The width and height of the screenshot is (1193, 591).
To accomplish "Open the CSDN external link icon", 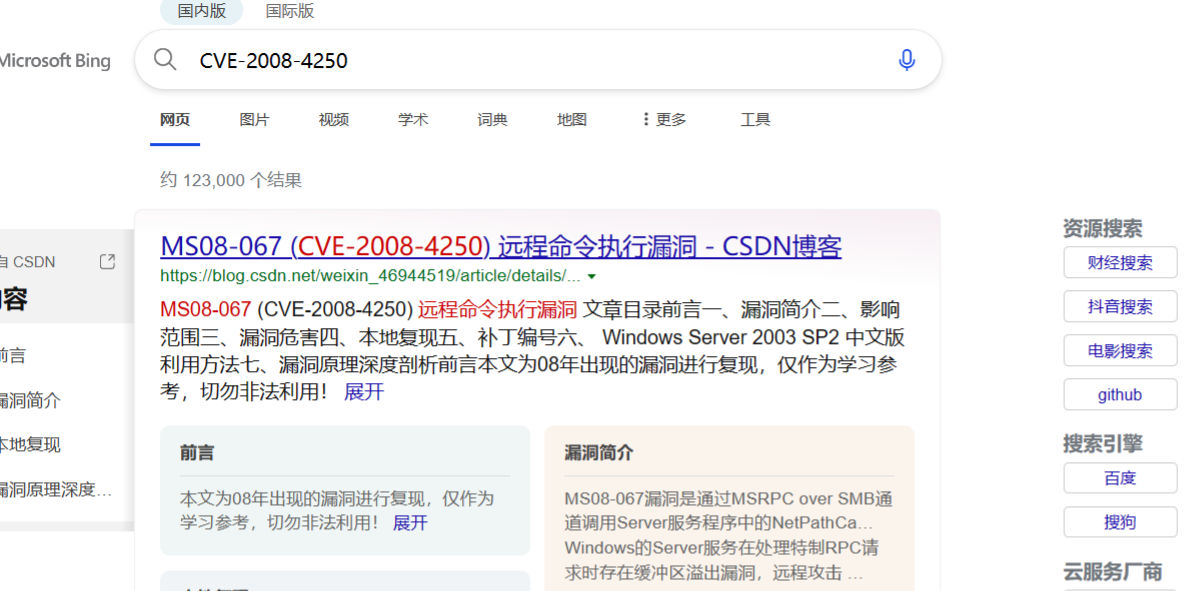I will (107, 262).
